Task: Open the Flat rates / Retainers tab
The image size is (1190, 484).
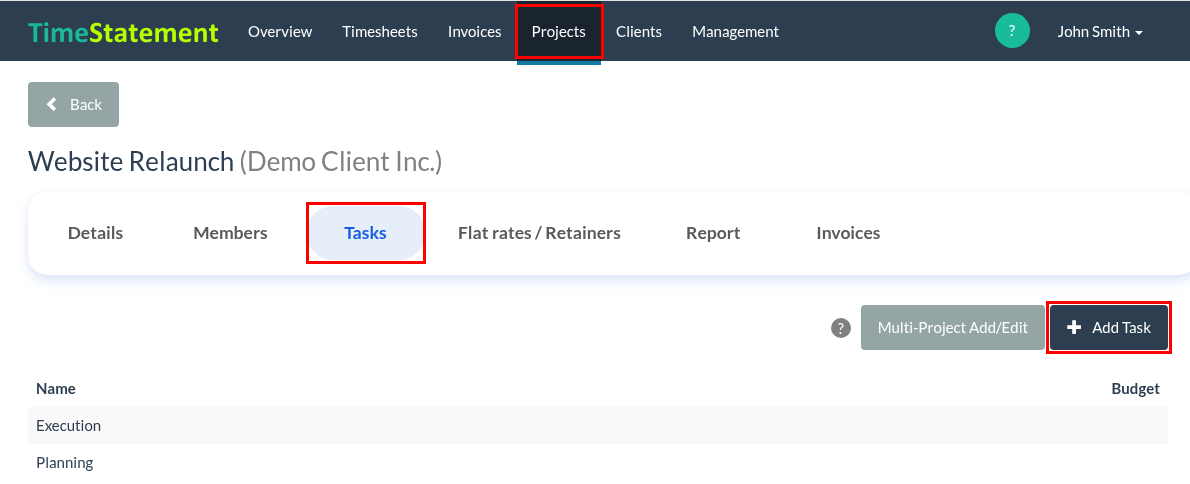Action: click(x=539, y=233)
